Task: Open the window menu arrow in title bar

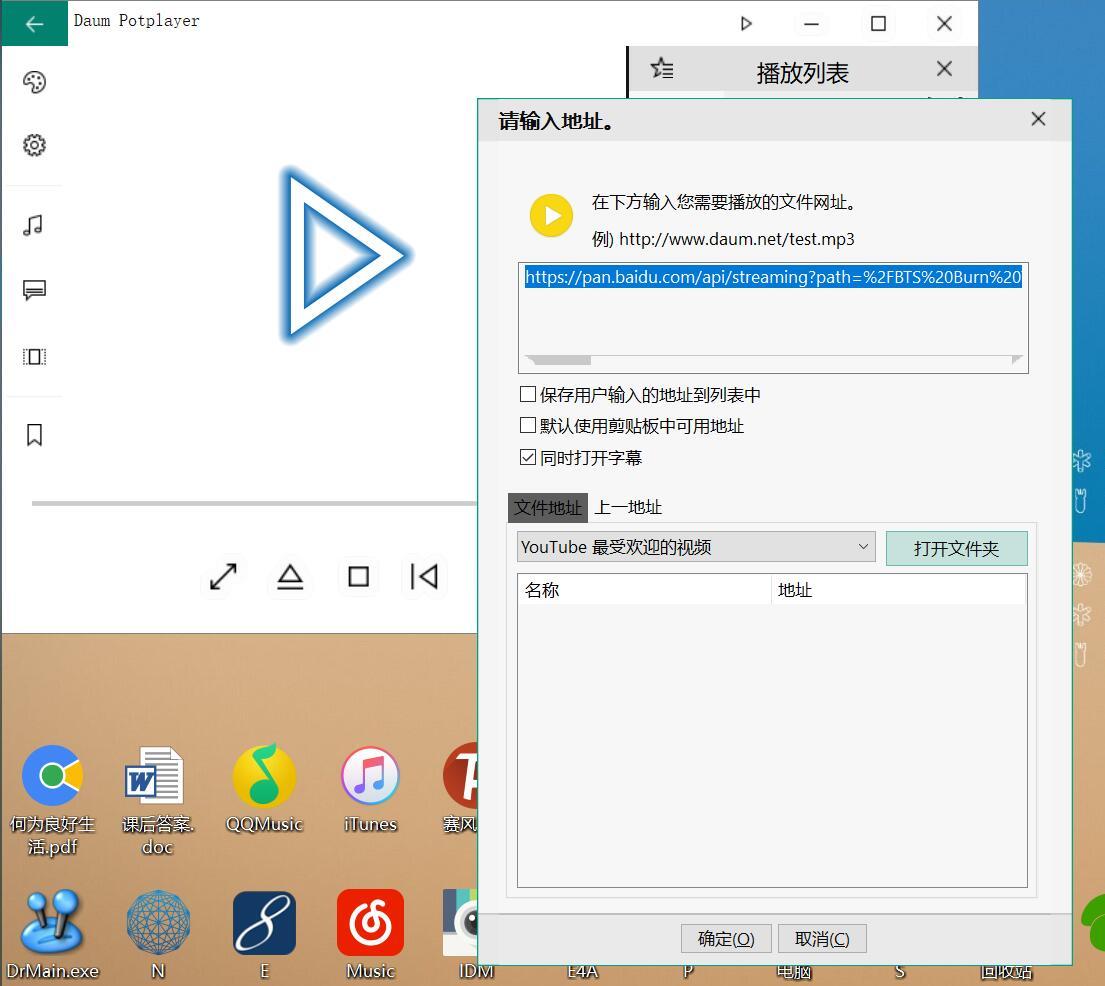Action: coord(746,23)
